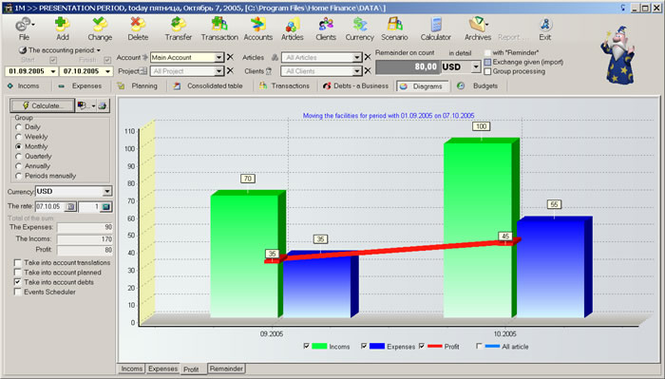Switch to bottom Expenses chart tab
Image resolution: width=665 pixels, height=379 pixels.
(x=163, y=369)
